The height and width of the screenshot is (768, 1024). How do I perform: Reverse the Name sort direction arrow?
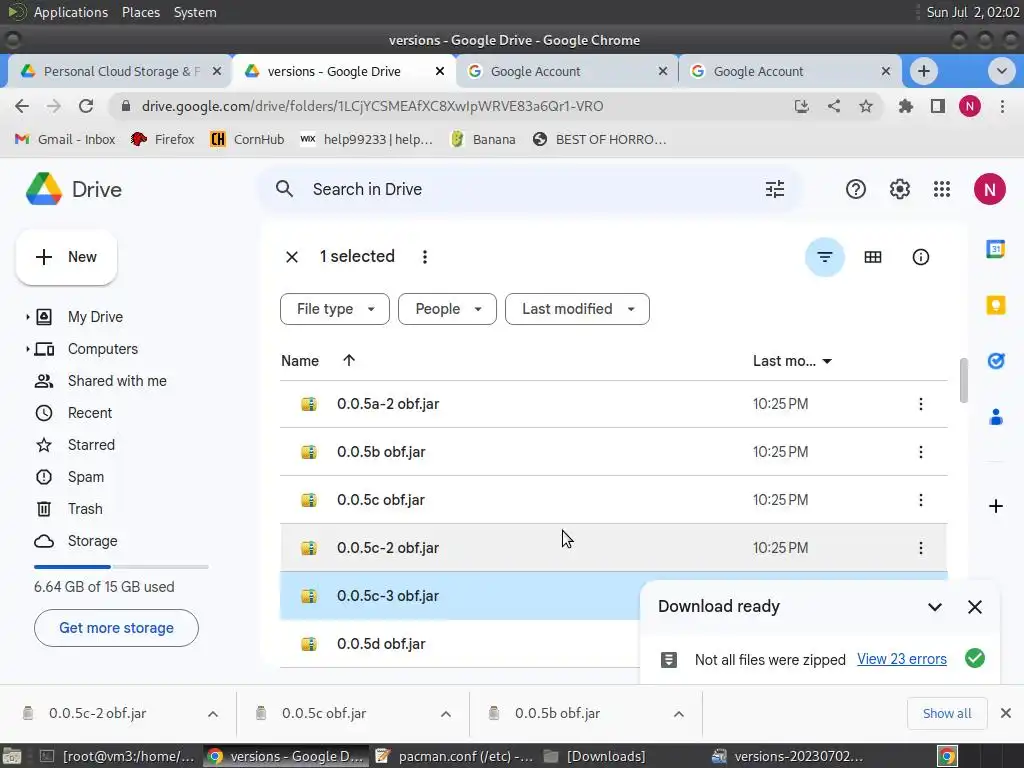349,360
